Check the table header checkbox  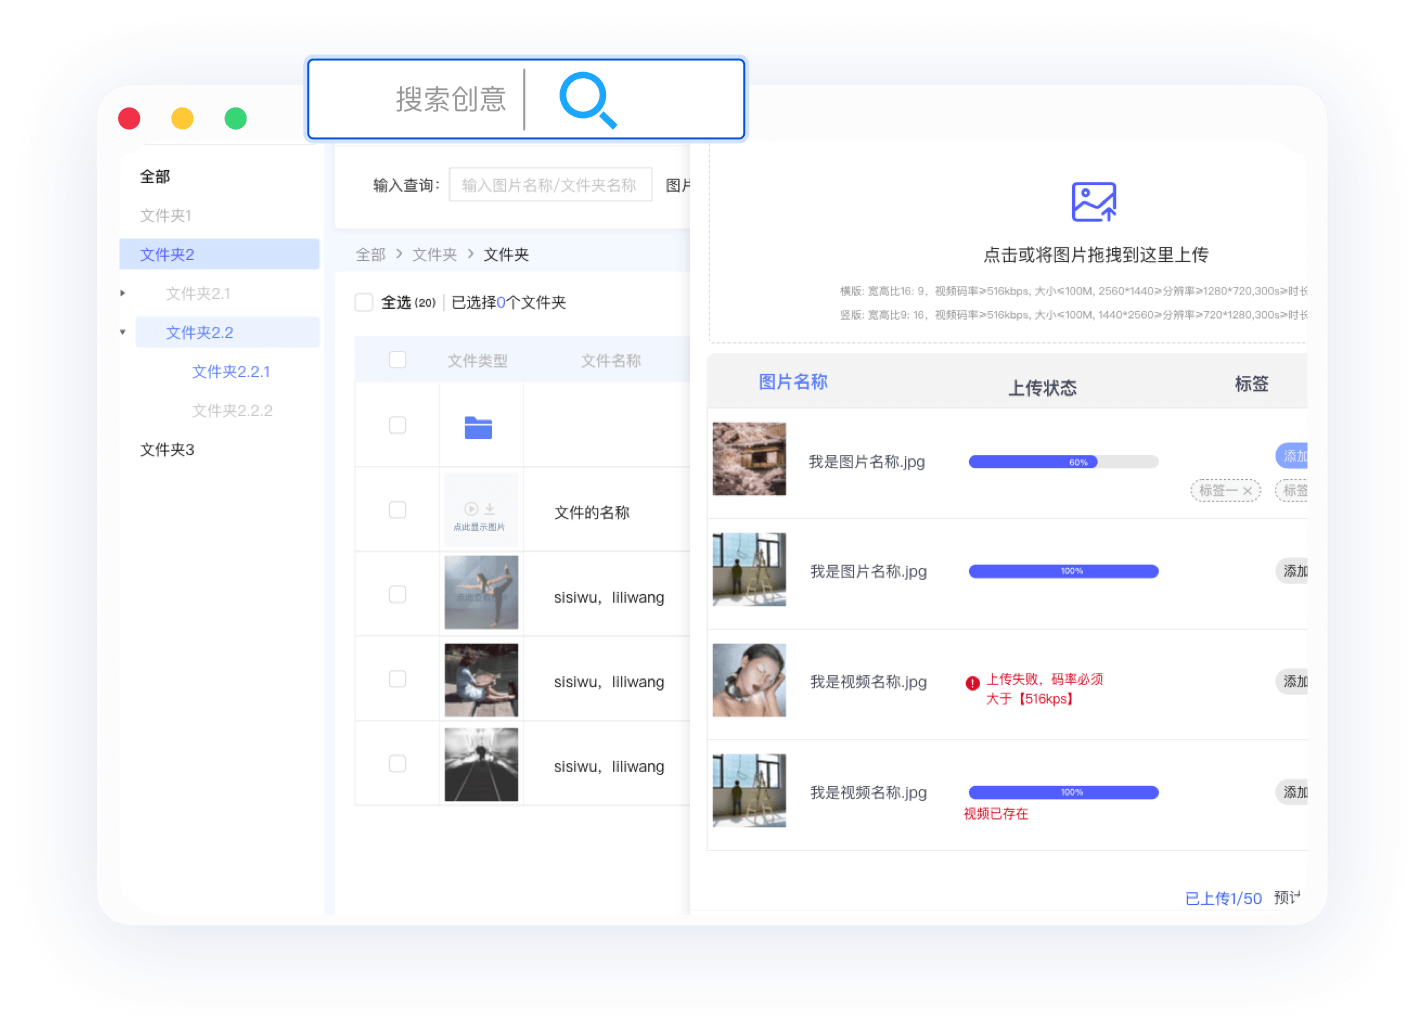[x=397, y=360]
